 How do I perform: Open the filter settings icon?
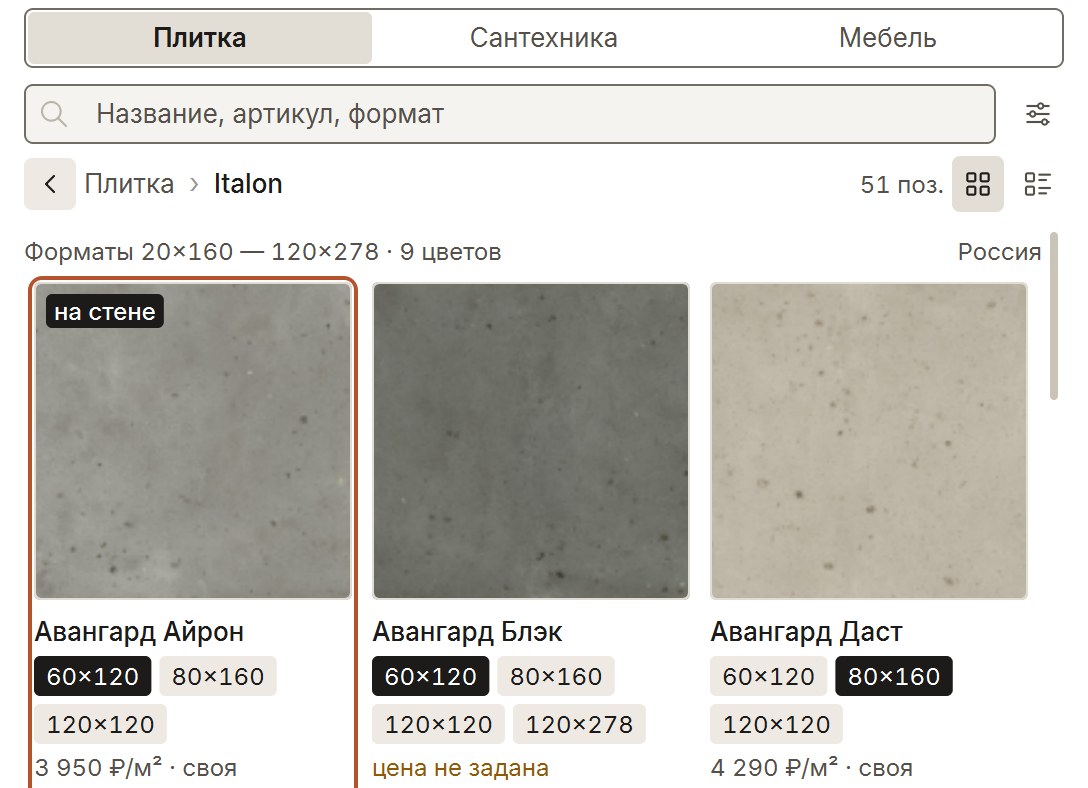coord(1037,114)
